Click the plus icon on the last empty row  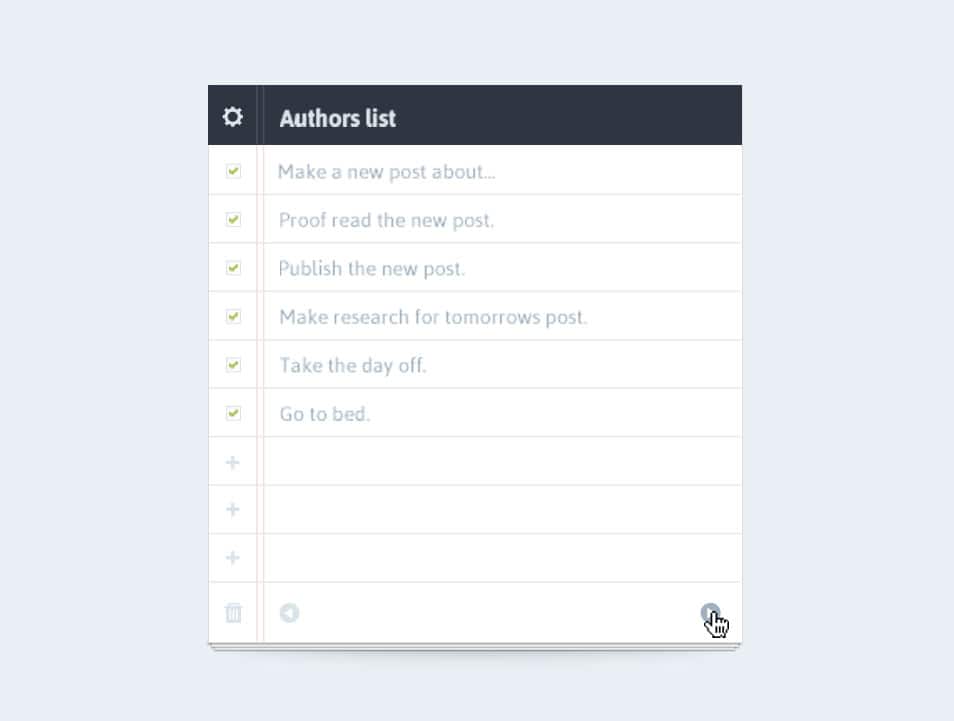[232, 557]
